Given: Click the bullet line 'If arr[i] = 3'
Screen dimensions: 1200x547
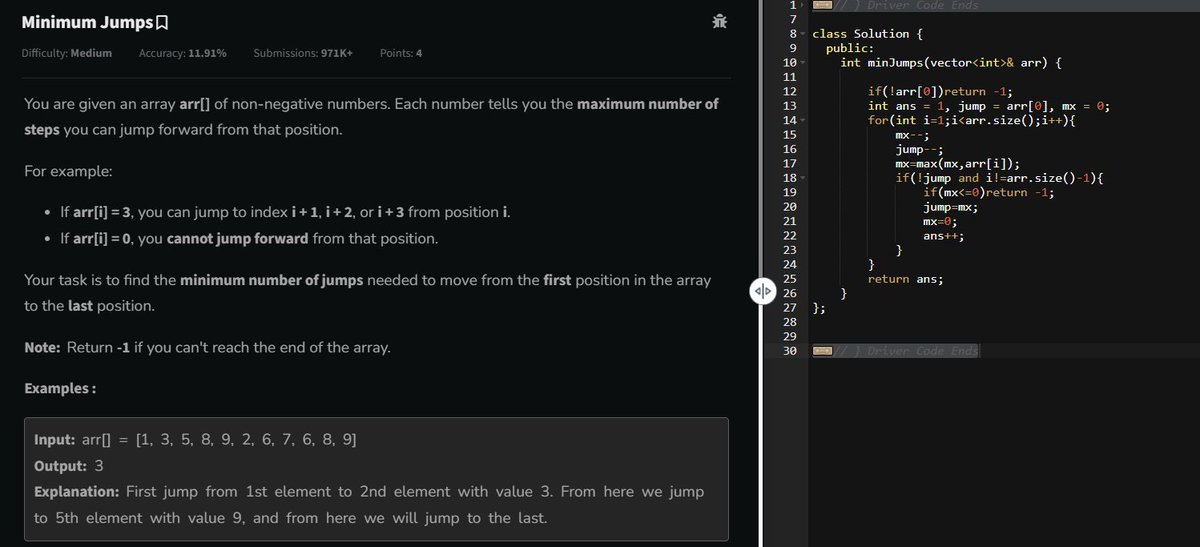Looking at the screenshot, I should pyautogui.click(x=285, y=213).
